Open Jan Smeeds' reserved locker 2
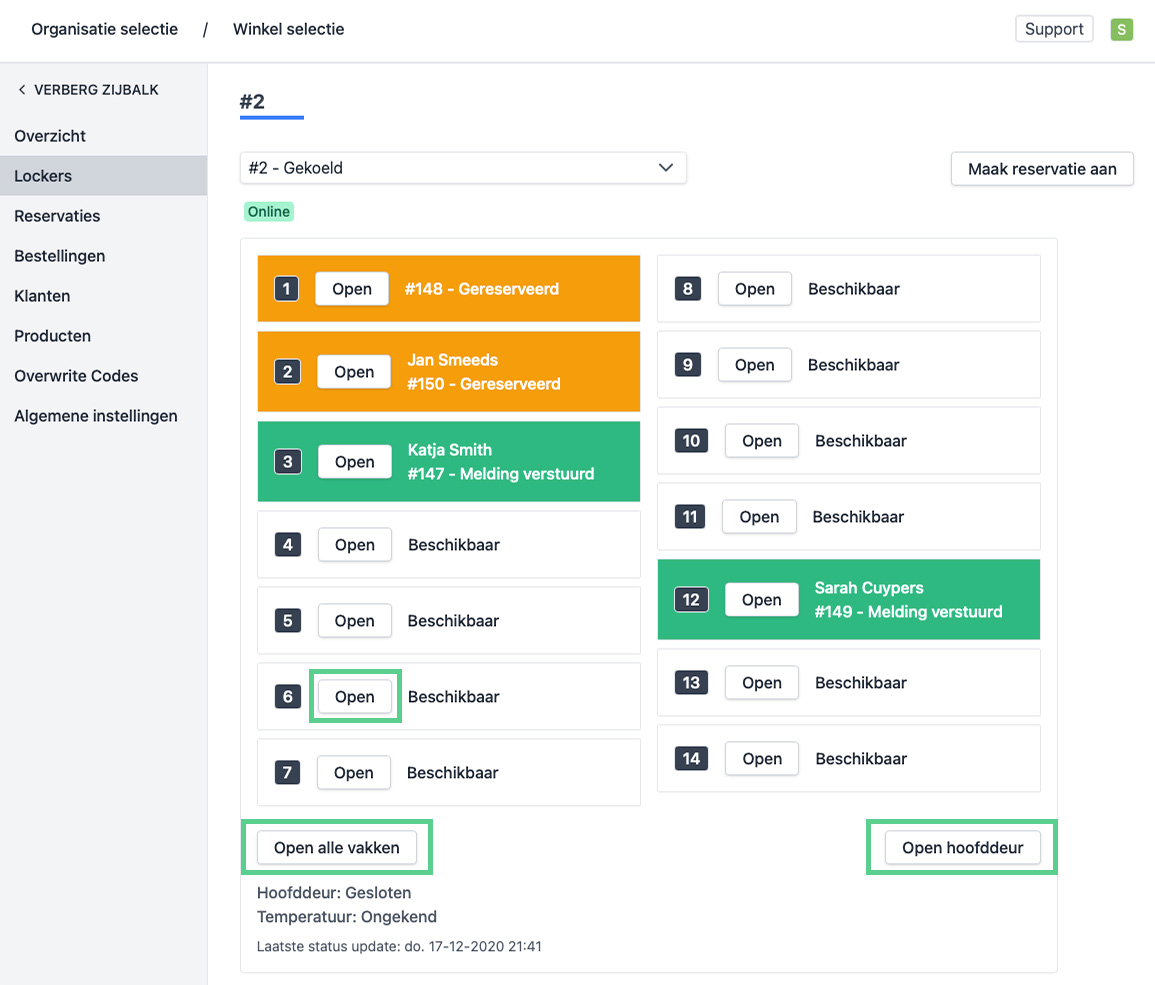1155x985 pixels. (354, 372)
